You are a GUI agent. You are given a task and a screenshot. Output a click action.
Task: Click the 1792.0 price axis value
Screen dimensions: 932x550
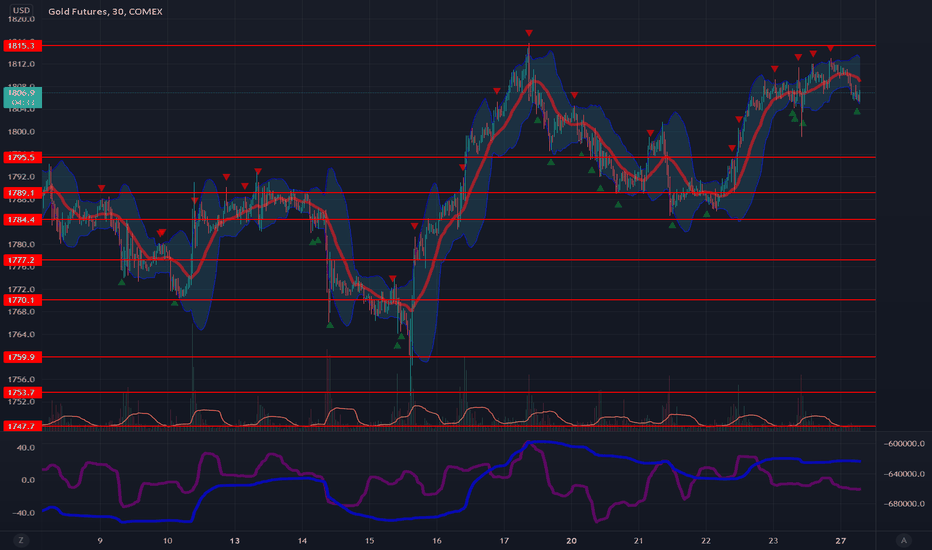pyautogui.click(x=21, y=177)
